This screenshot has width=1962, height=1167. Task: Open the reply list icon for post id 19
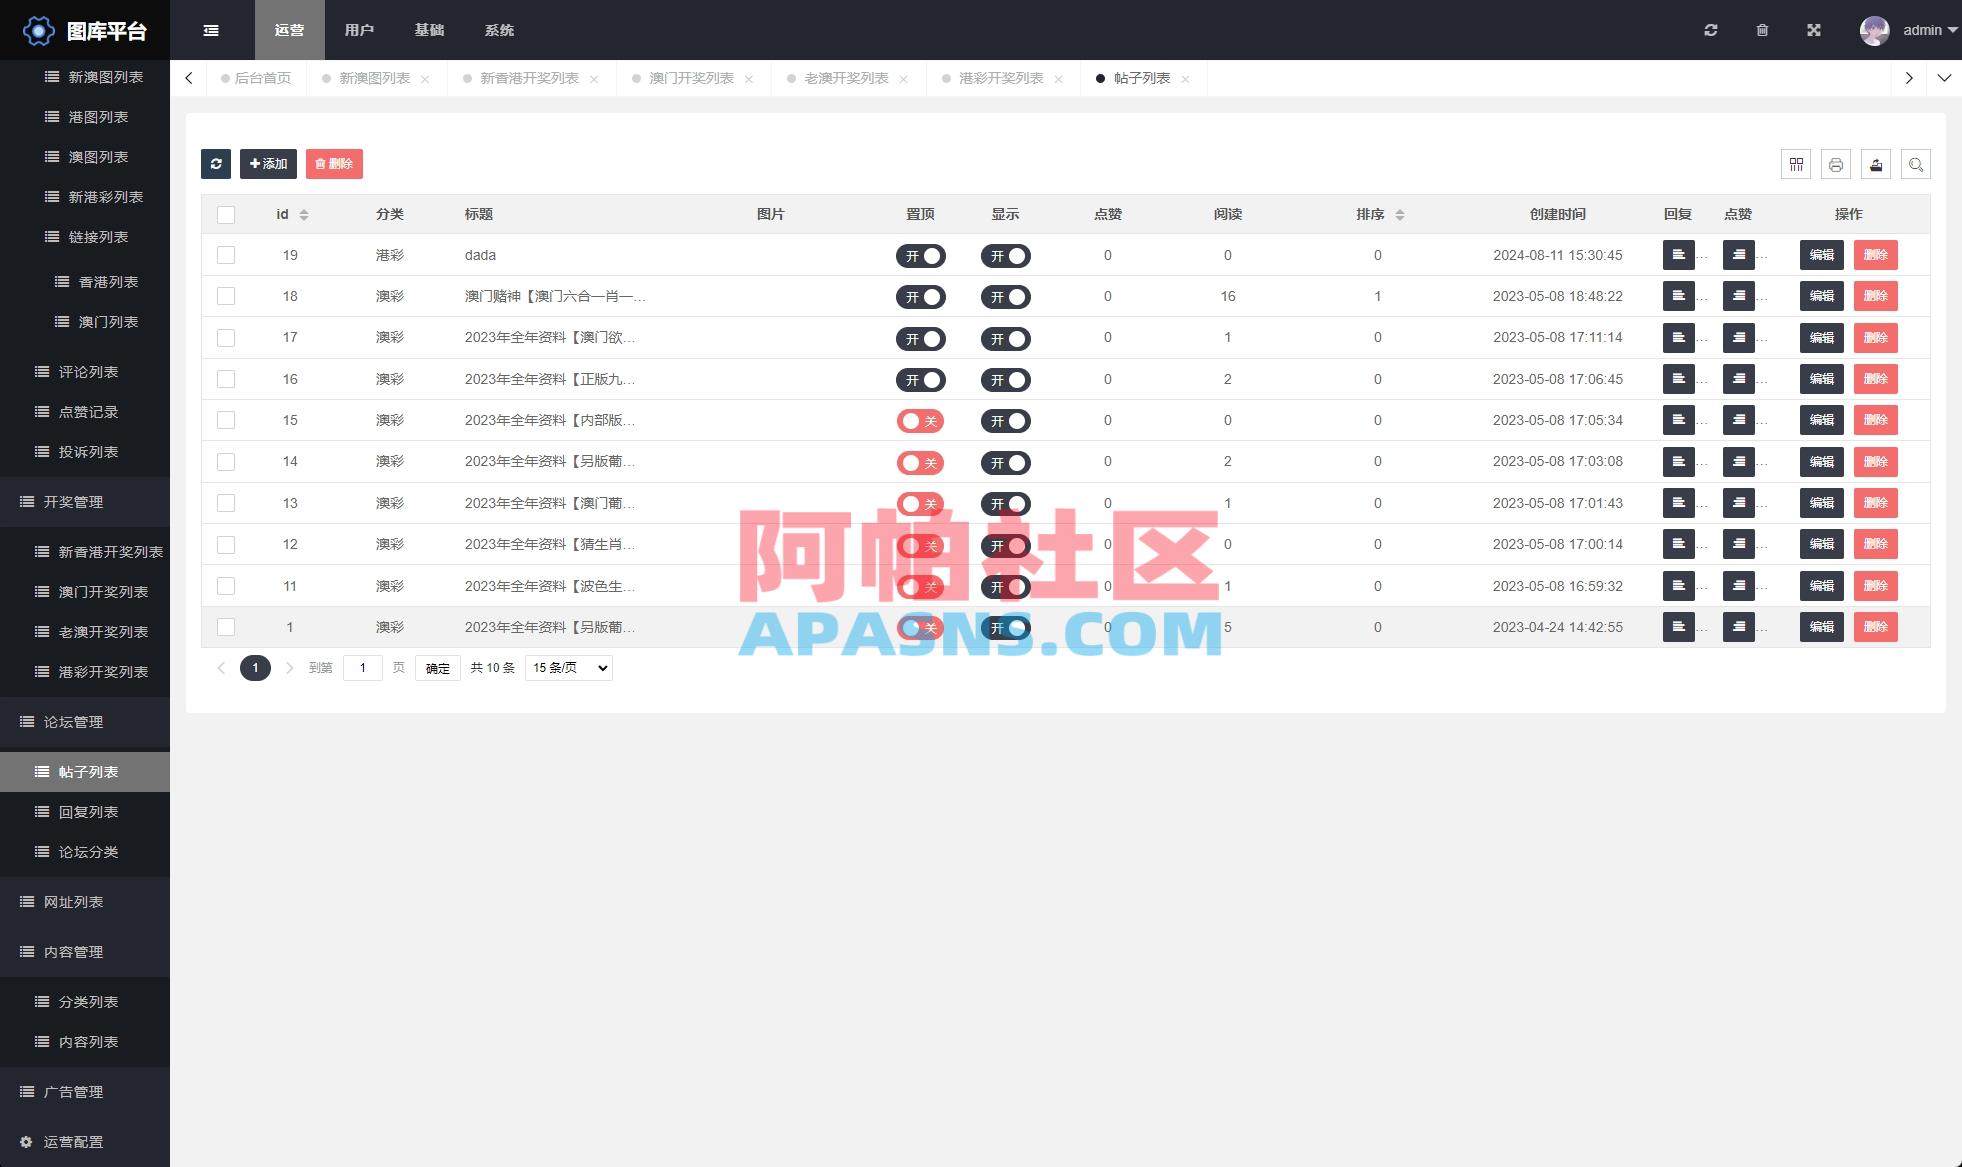1679,255
